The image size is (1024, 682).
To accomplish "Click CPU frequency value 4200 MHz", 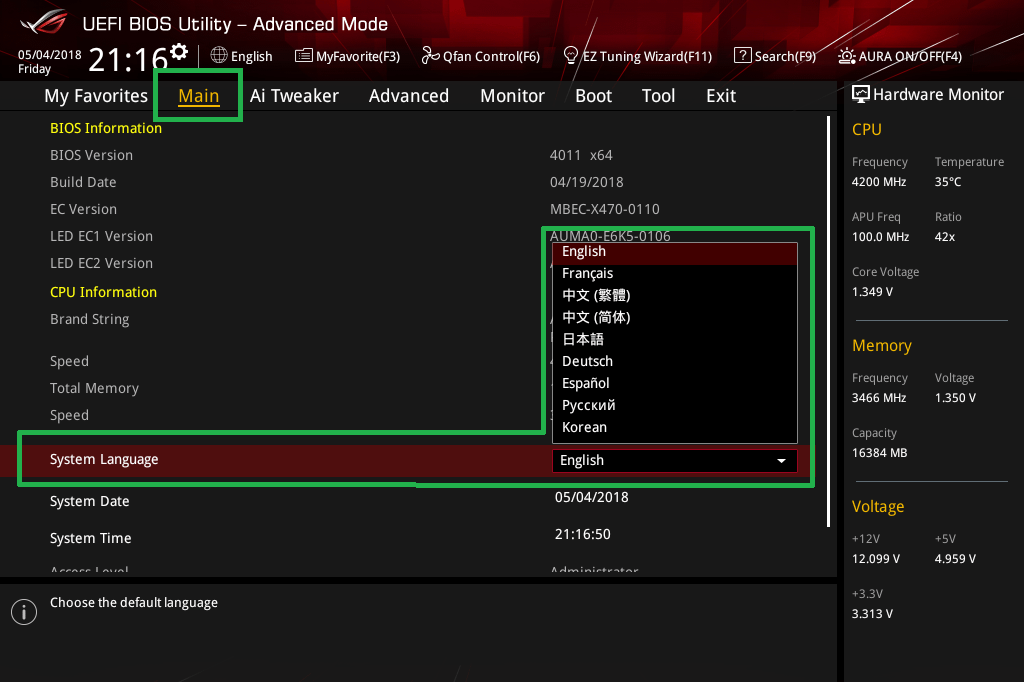I will click(x=879, y=182).
